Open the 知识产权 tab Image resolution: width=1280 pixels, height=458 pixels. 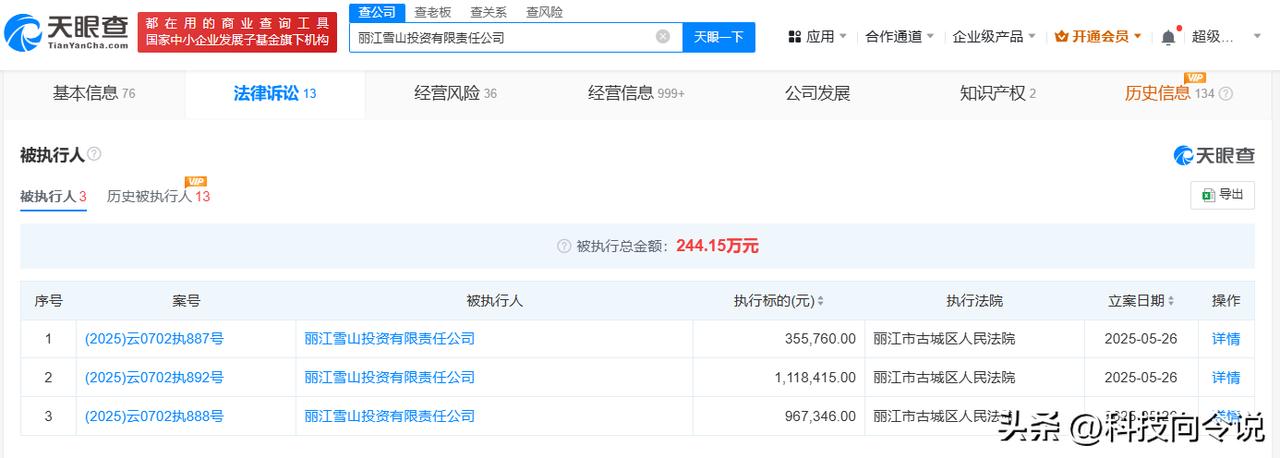point(998,94)
